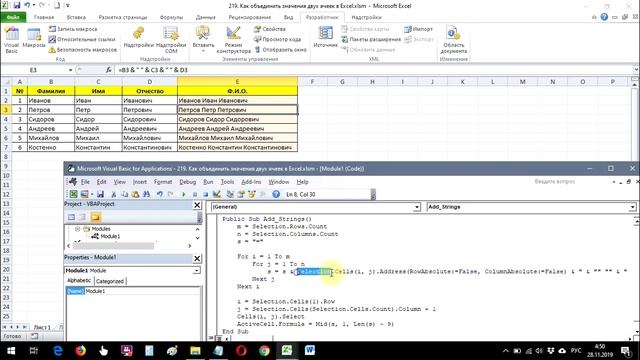Open Windows Start button
This screenshot has width=640, height=360.
tap(11, 351)
